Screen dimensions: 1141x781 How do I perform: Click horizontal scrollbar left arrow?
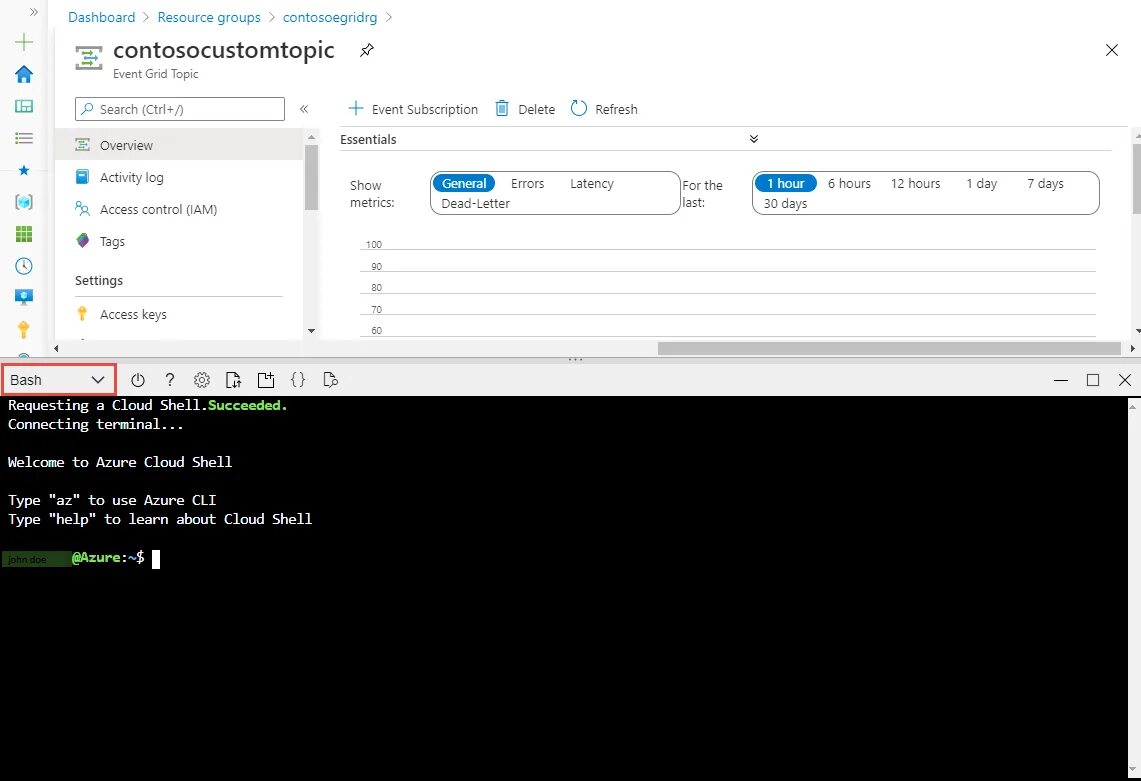tap(57, 349)
